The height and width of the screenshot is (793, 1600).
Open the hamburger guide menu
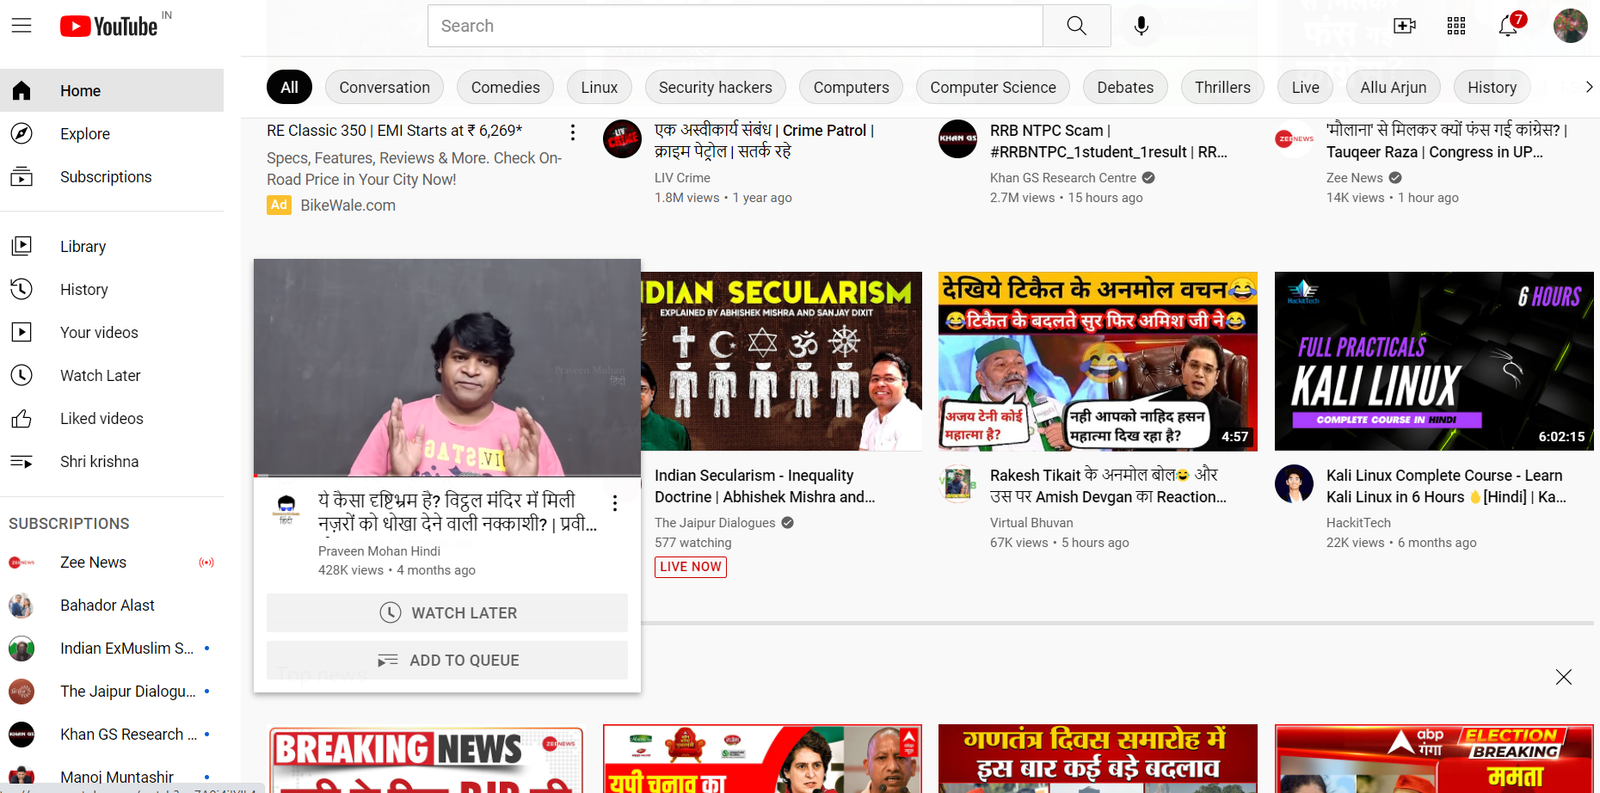tap(21, 26)
